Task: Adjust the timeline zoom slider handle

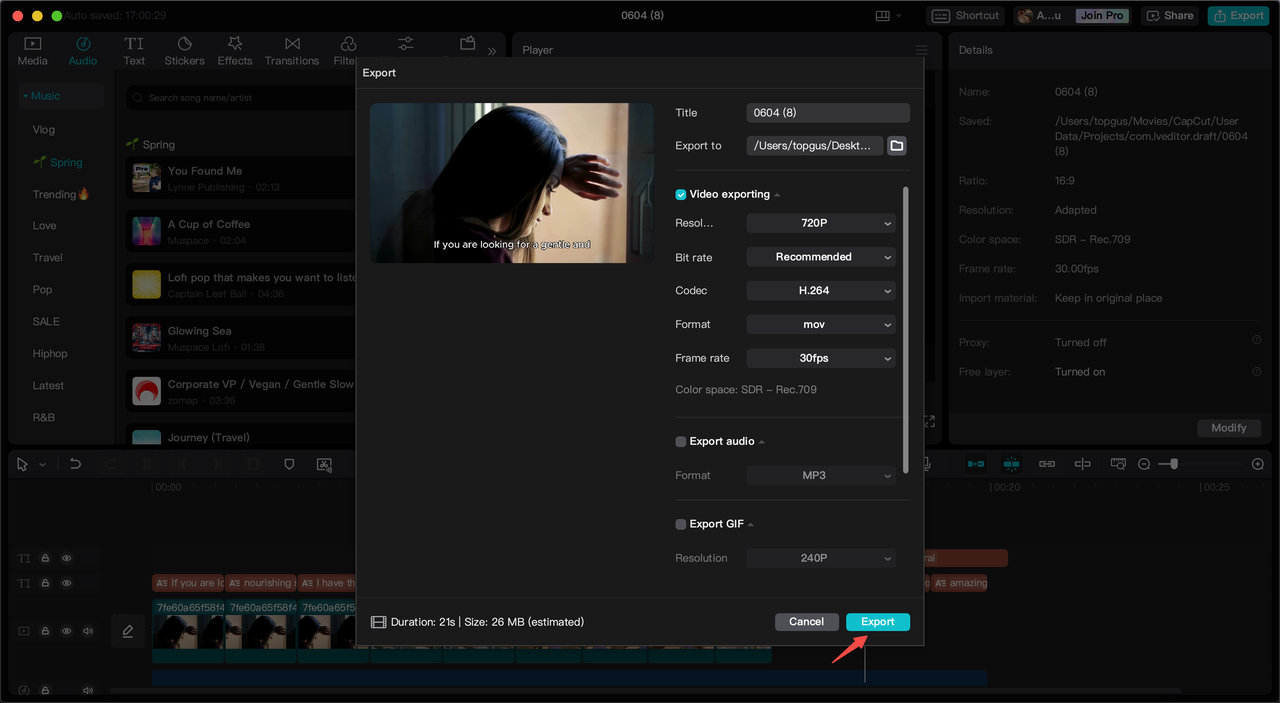Action: point(1174,464)
